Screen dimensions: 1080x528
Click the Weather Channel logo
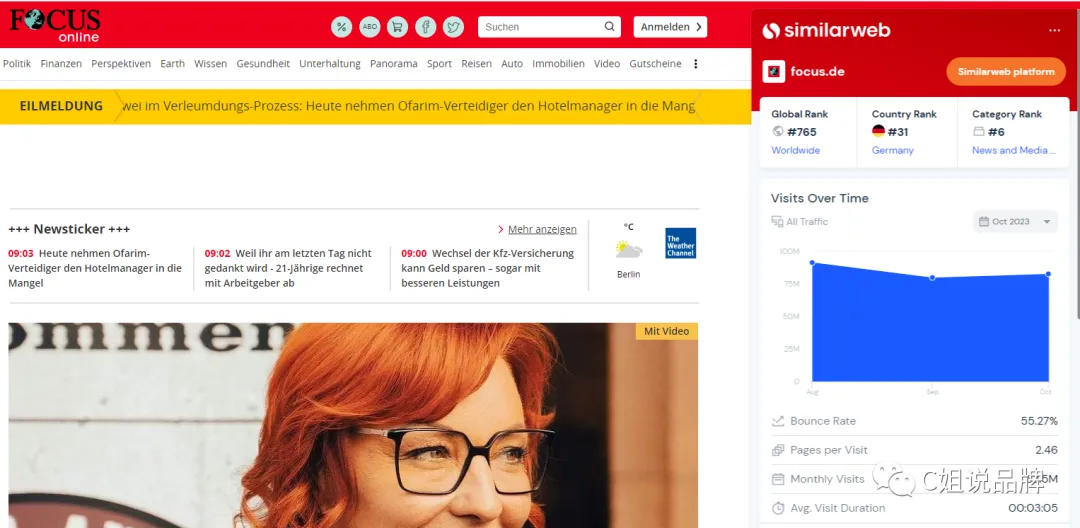pyautogui.click(x=681, y=243)
